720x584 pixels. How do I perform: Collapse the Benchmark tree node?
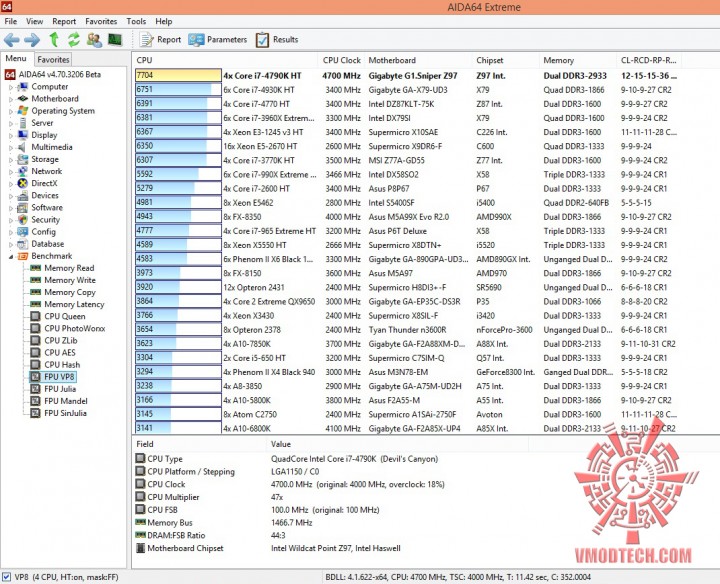(11, 256)
